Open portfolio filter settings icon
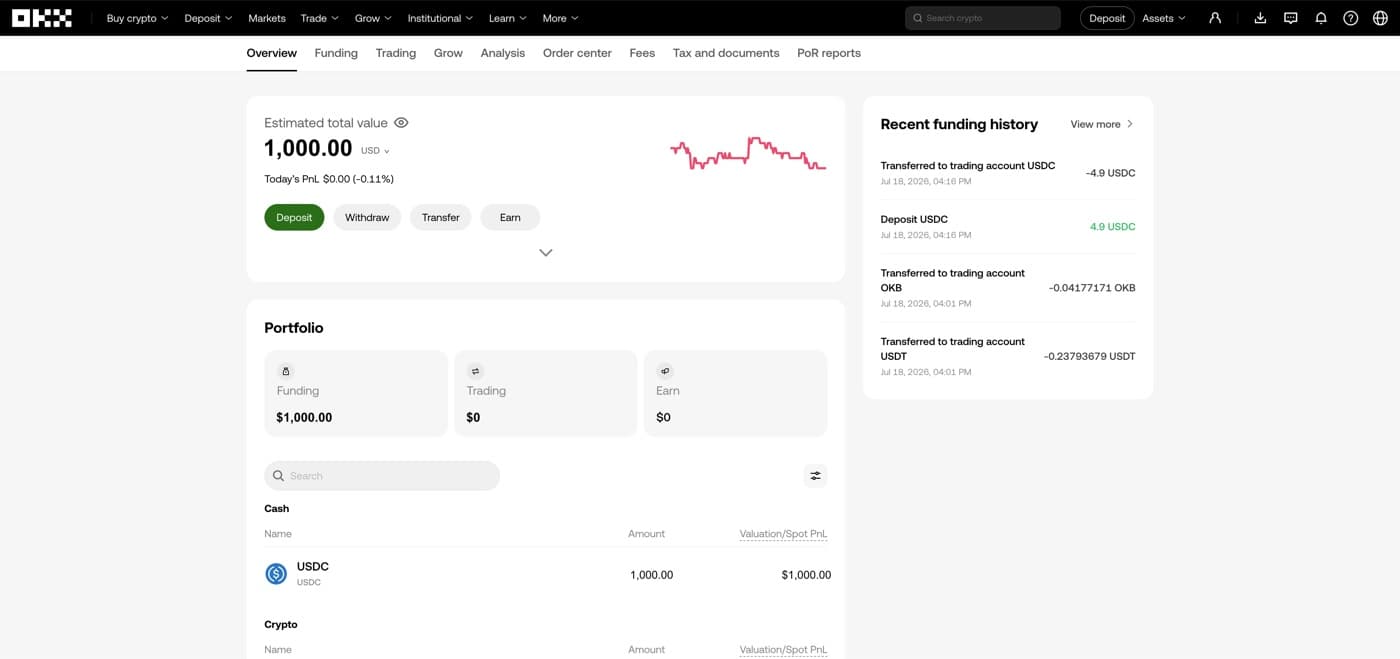1400x659 pixels. pos(815,476)
